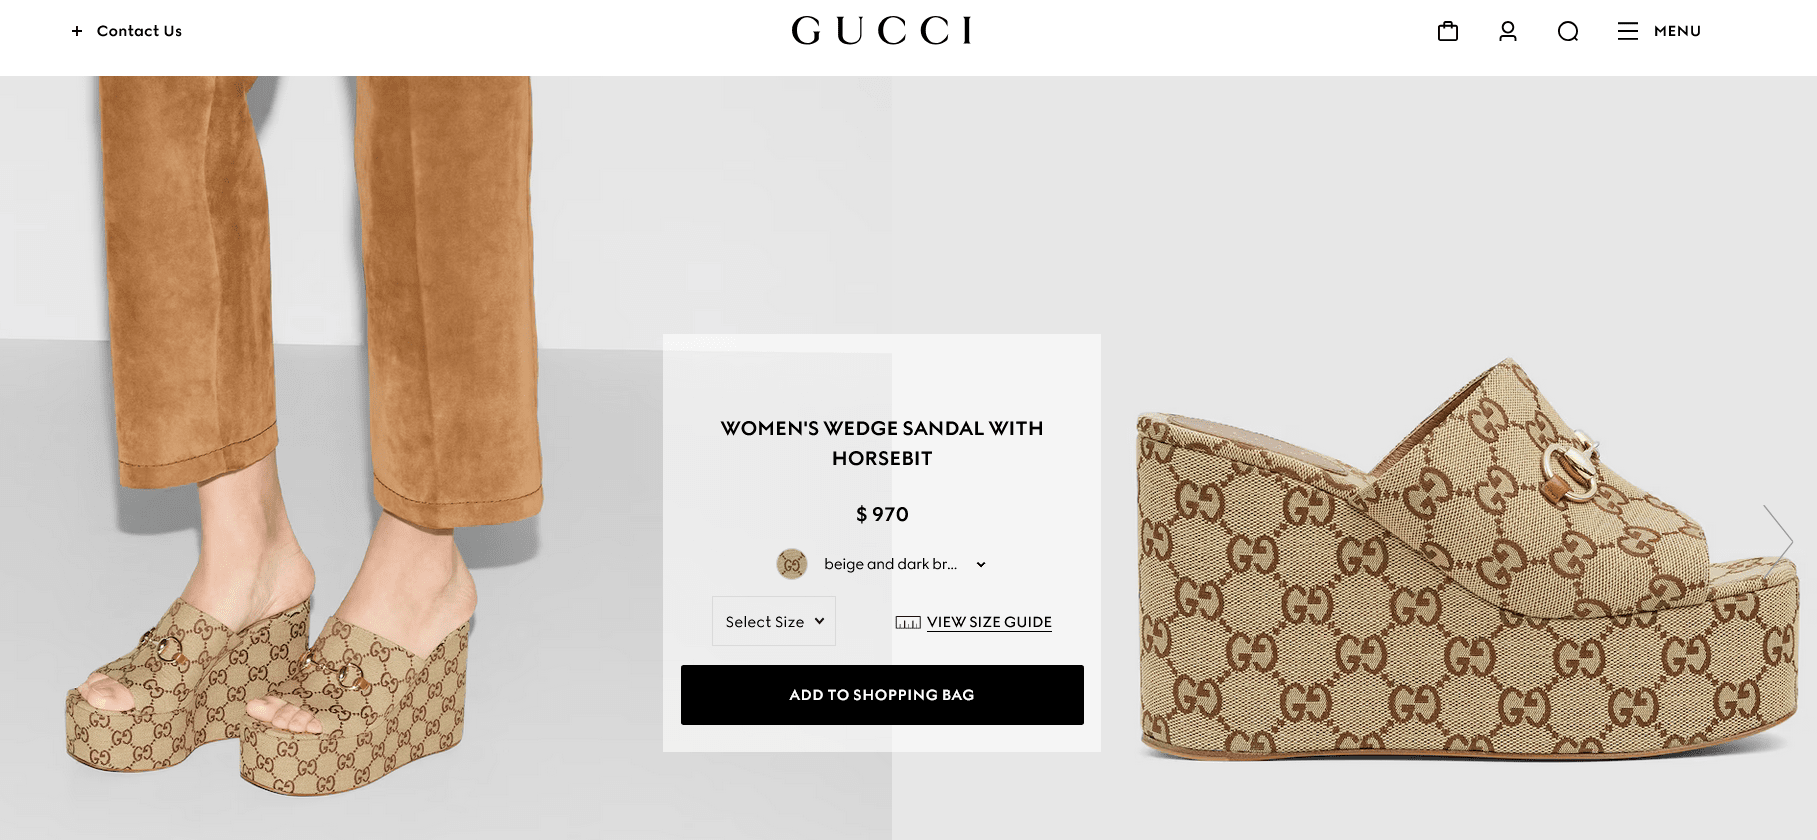Expand the beige and dark brown color dropdown

pyautogui.click(x=882, y=564)
